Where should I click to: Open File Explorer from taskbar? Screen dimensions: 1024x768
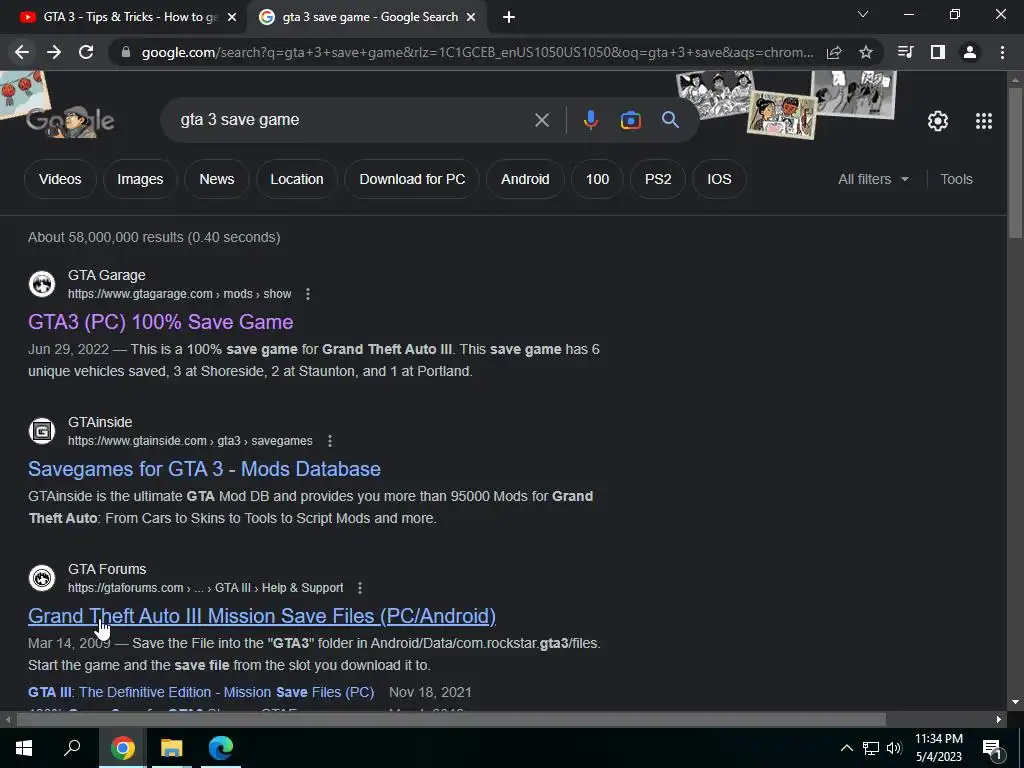172,748
